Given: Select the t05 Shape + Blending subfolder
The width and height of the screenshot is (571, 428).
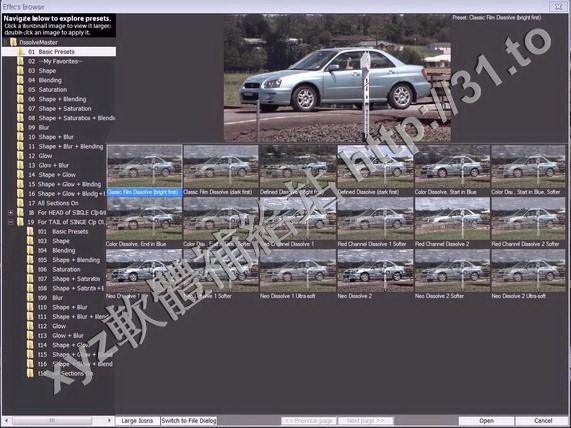Looking at the screenshot, I should [x=68, y=260].
